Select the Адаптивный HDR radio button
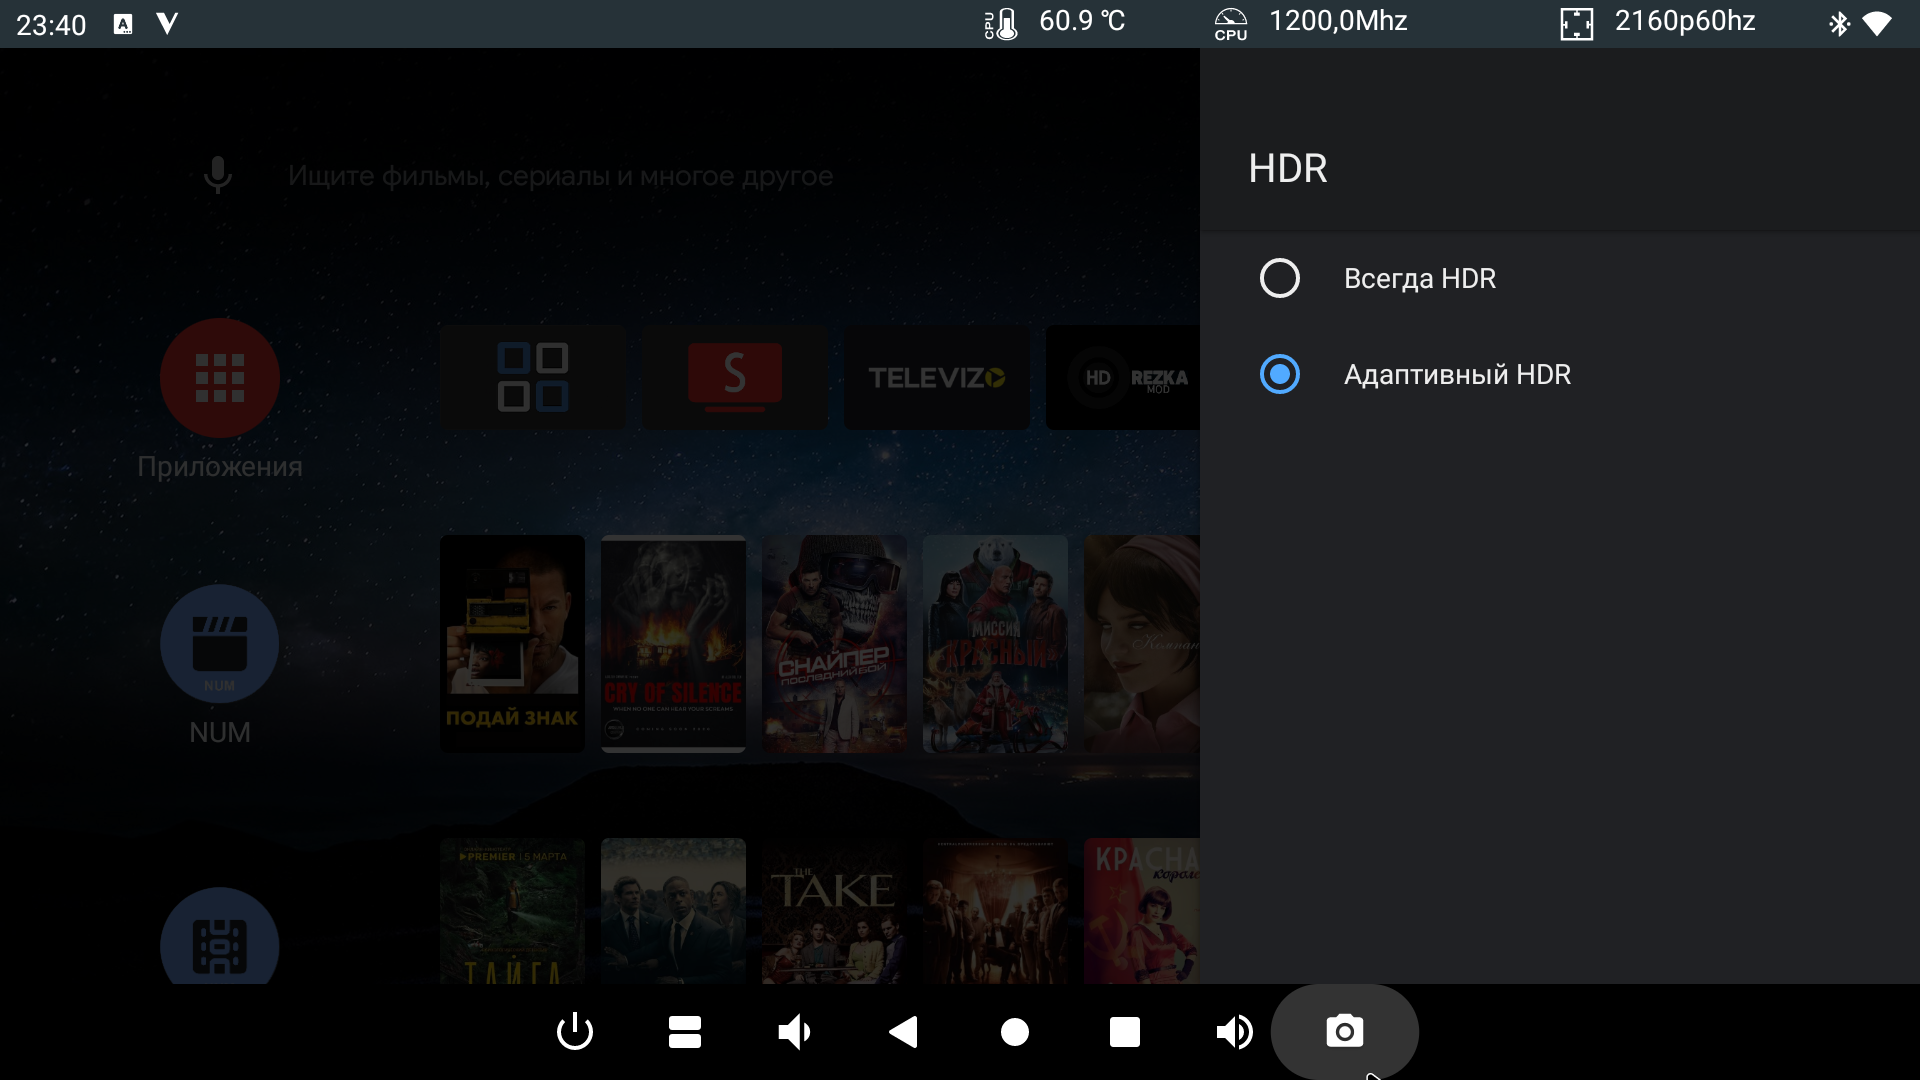The image size is (1920, 1080). [1280, 374]
